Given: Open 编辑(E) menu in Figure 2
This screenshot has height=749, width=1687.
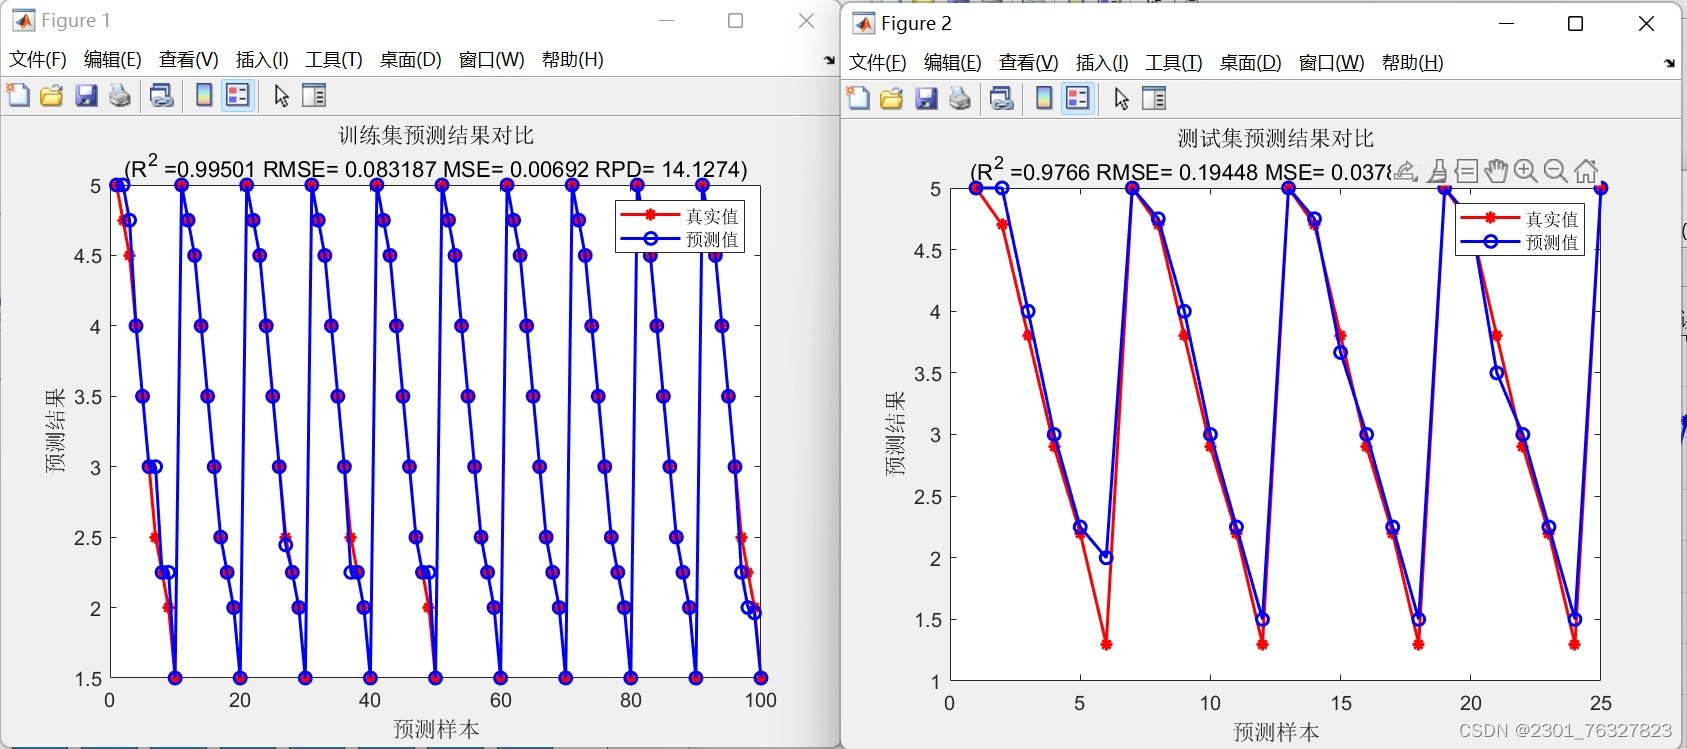Looking at the screenshot, I should click(953, 63).
